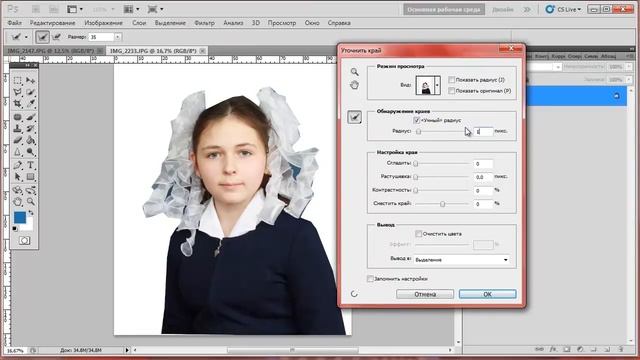Select the Move tool in toolbox
This screenshot has height=360, width=640.
tap(31, 80)
